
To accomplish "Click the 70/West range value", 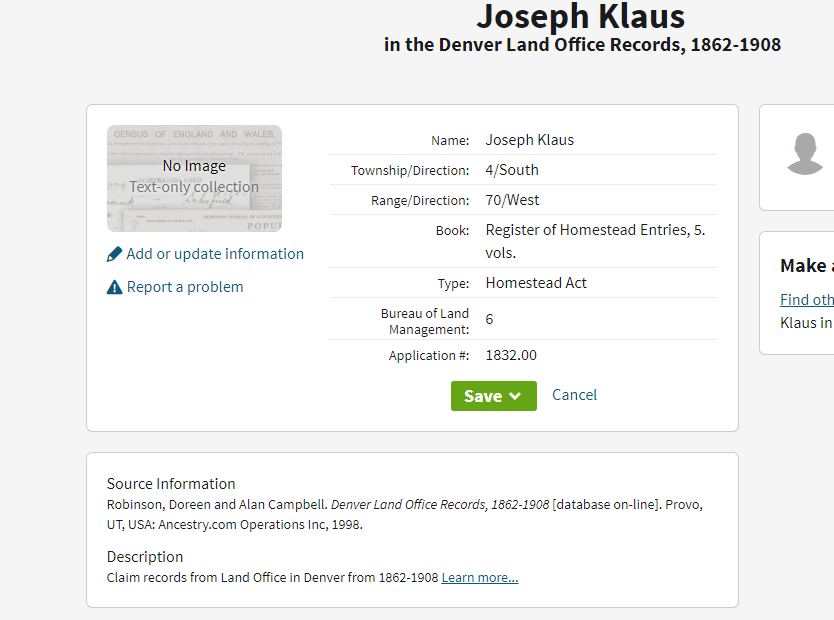I will (x=512, y=200).
